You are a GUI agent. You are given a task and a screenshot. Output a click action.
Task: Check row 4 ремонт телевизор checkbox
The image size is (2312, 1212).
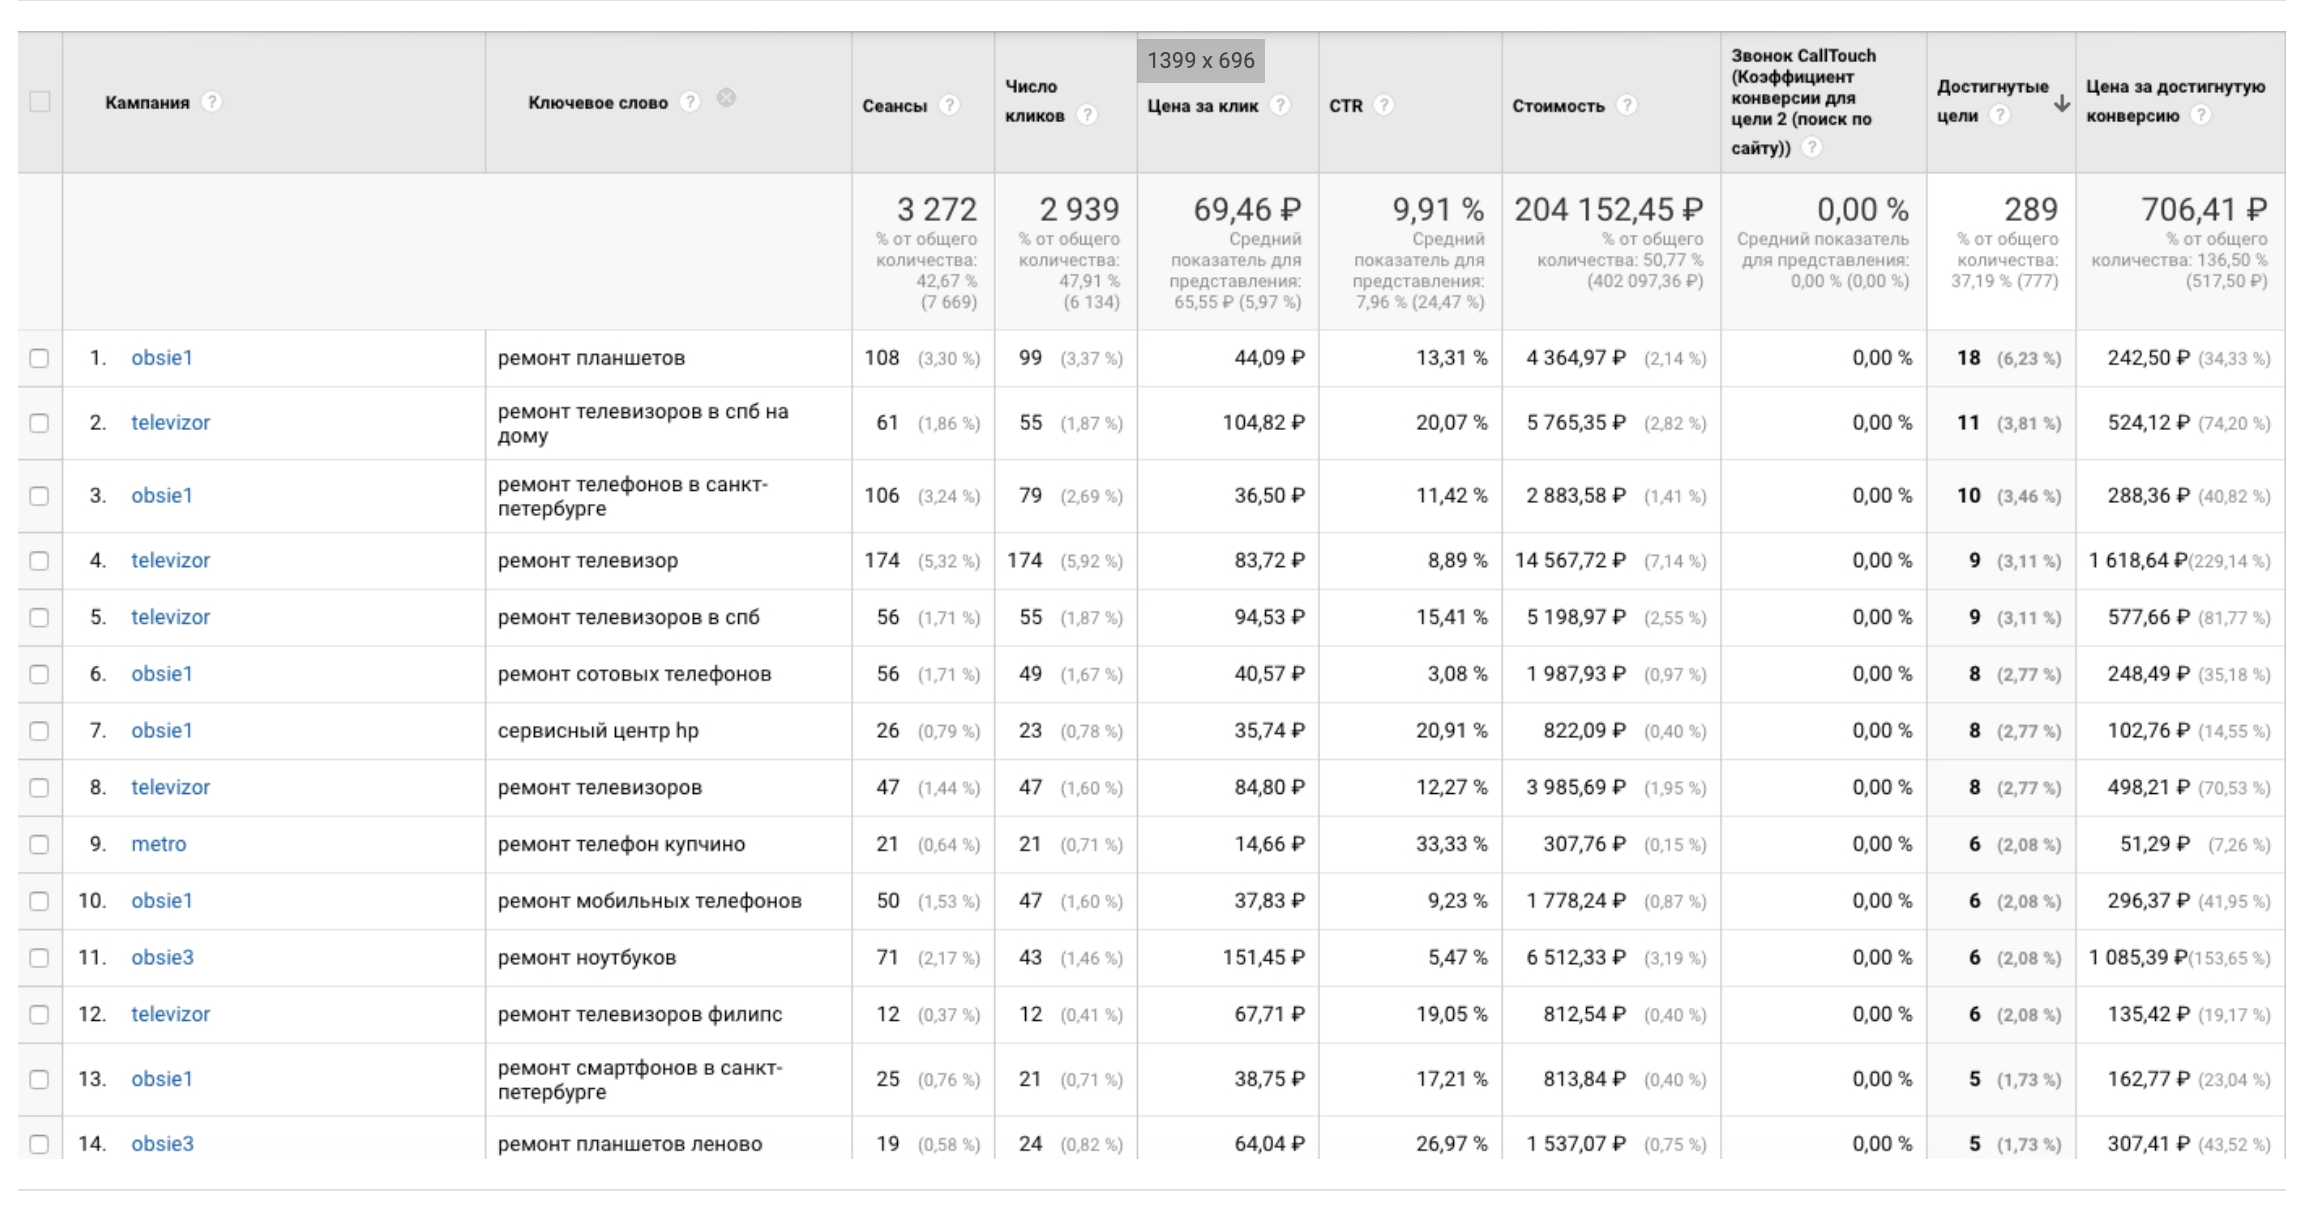39,561
